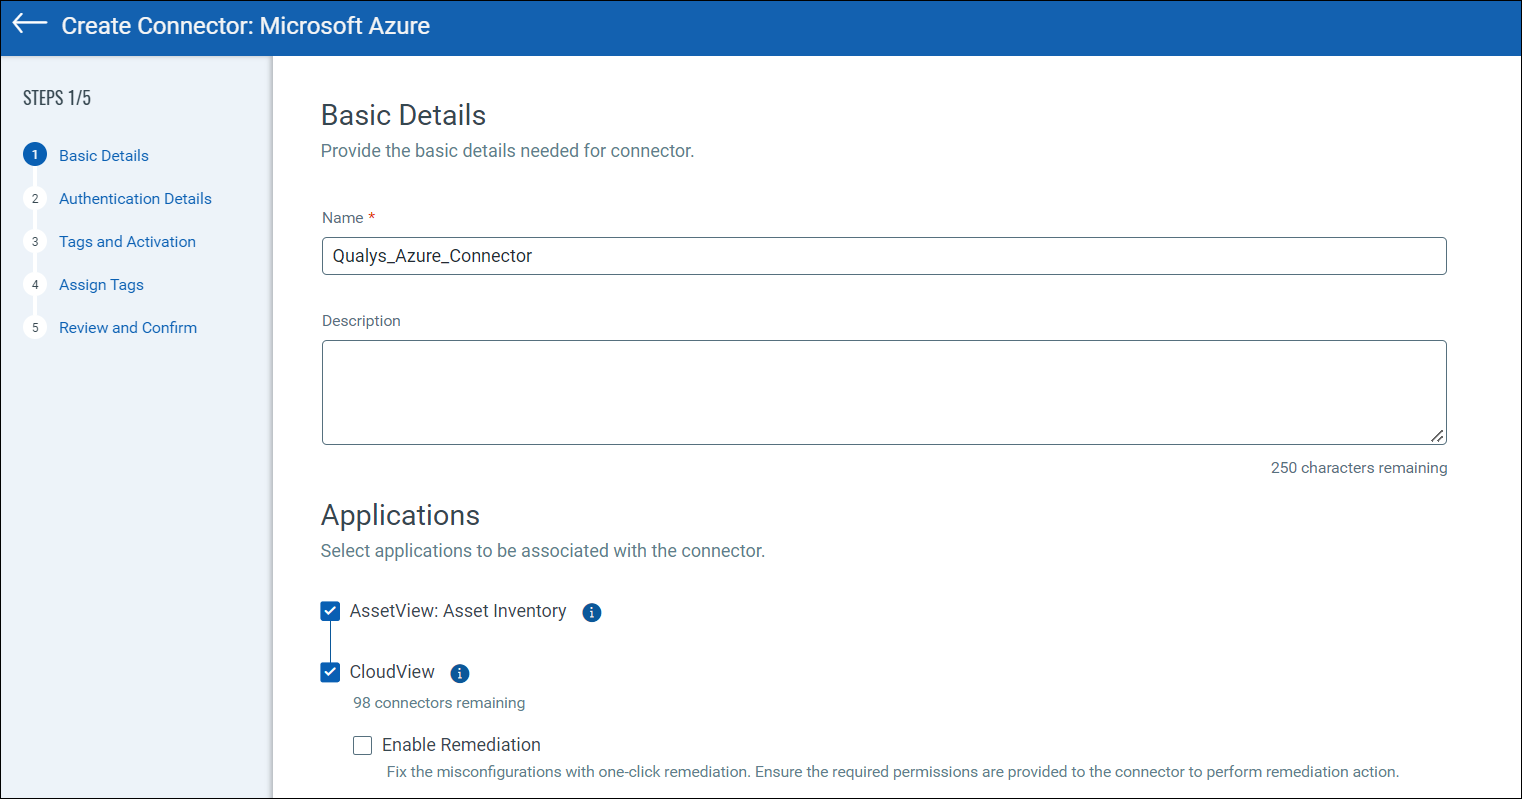Viewport: 1522px width, 799px height.
Task: Click the Name input field
Action: pyautogui.click(x=884, y=256)
